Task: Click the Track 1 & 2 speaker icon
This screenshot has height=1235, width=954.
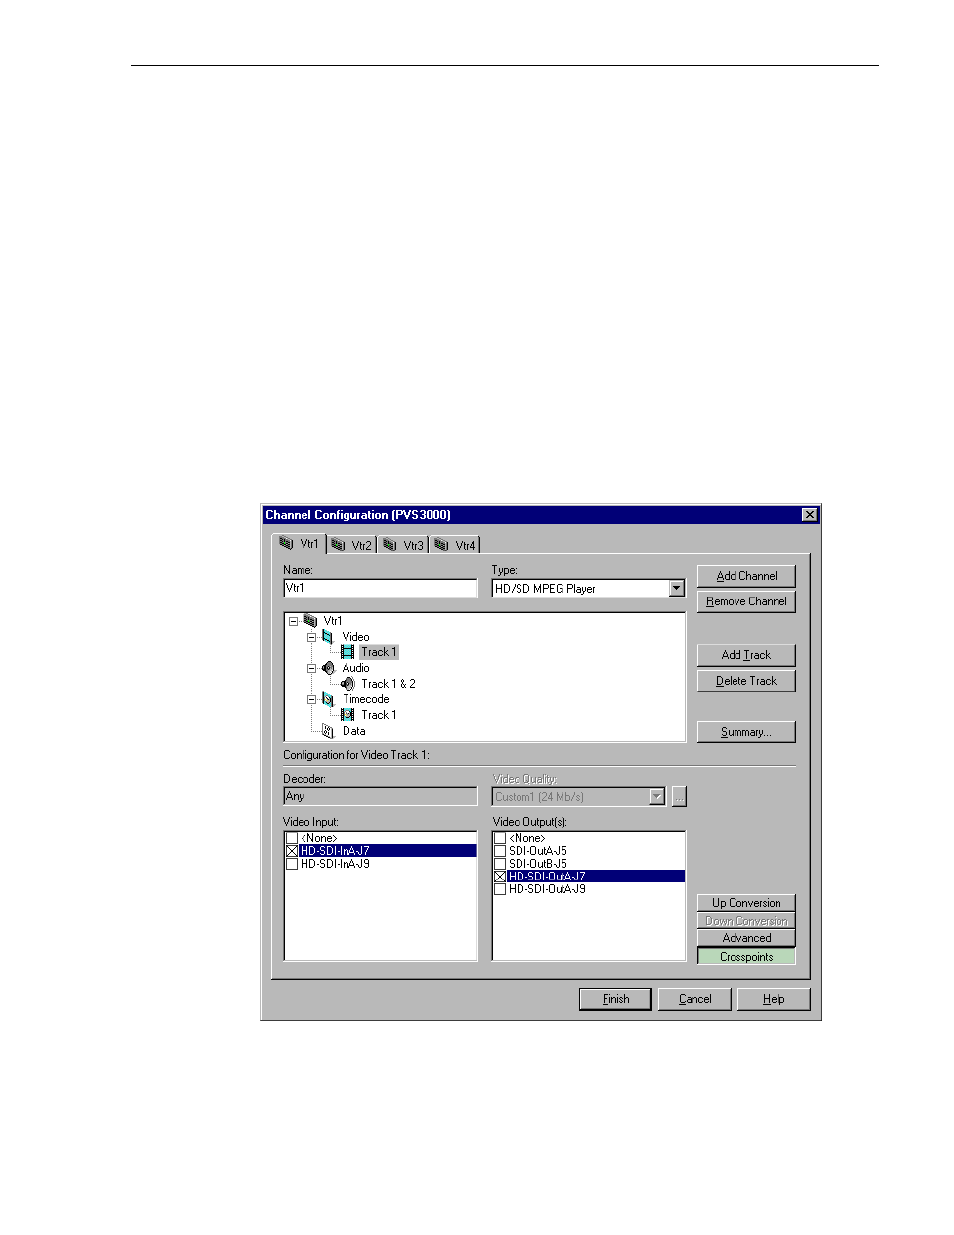Action: tap(347, 684)
